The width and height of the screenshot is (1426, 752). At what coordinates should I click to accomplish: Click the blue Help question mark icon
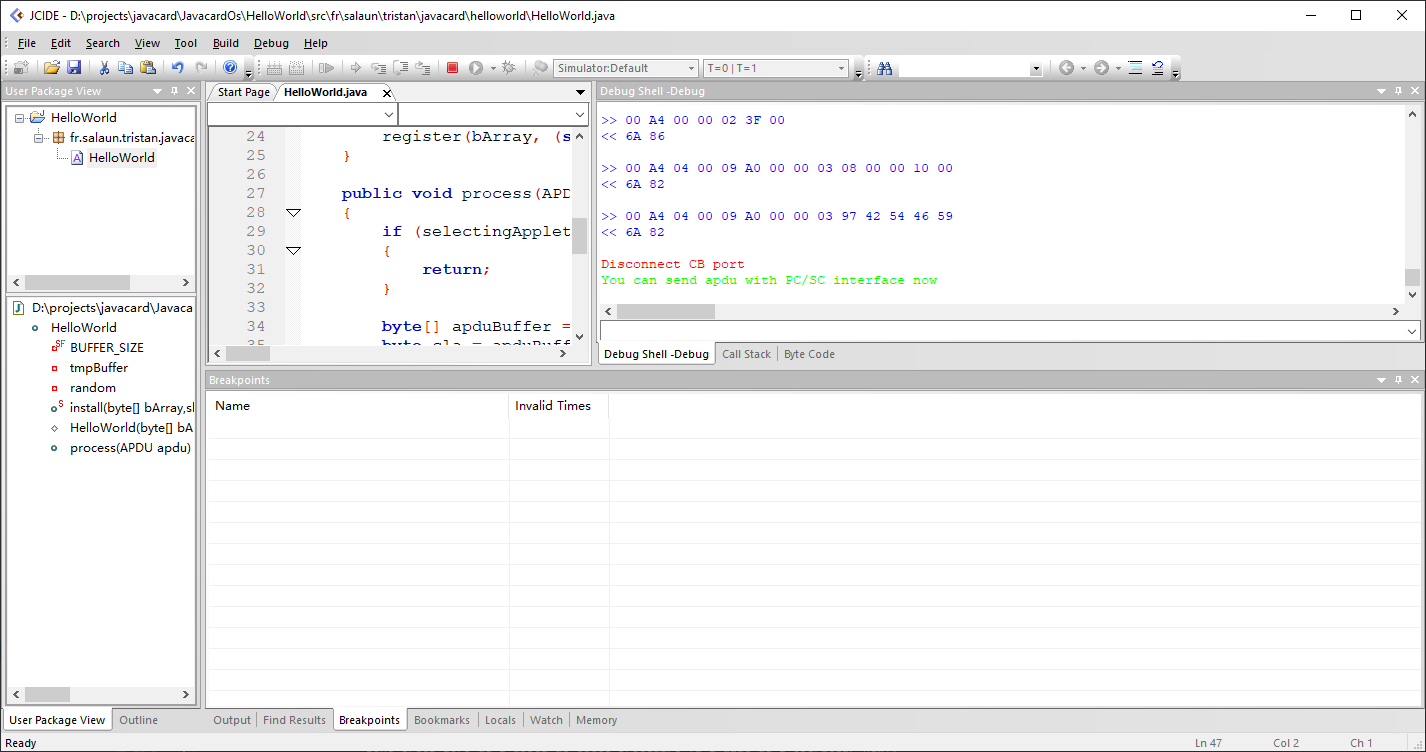pos(230,68)
